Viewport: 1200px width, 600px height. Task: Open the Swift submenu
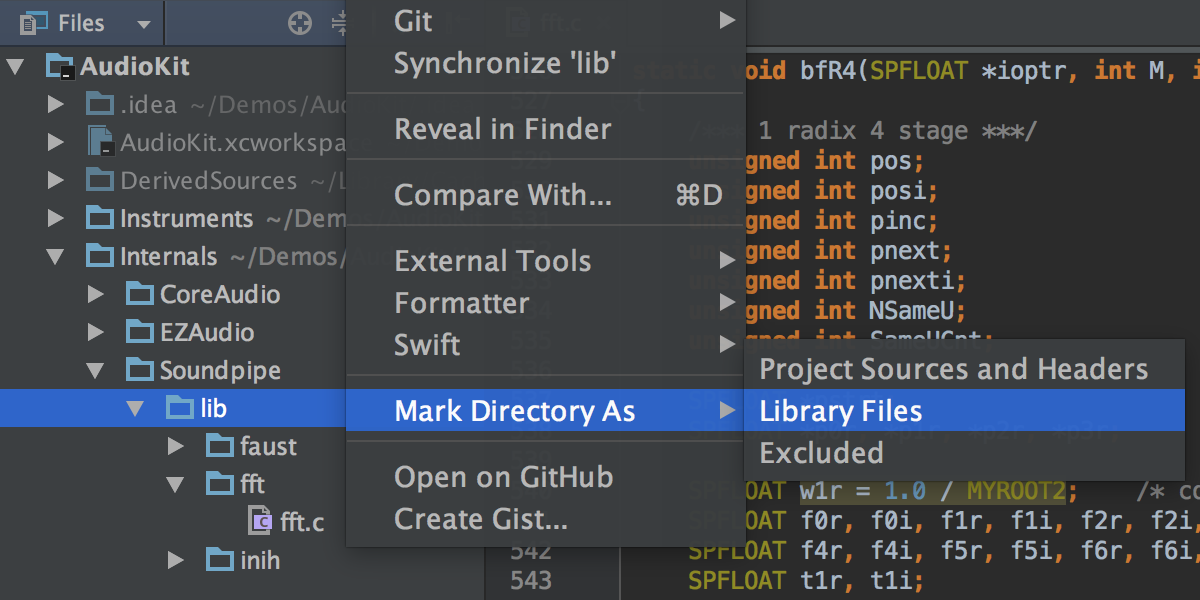tap(545, 345)
